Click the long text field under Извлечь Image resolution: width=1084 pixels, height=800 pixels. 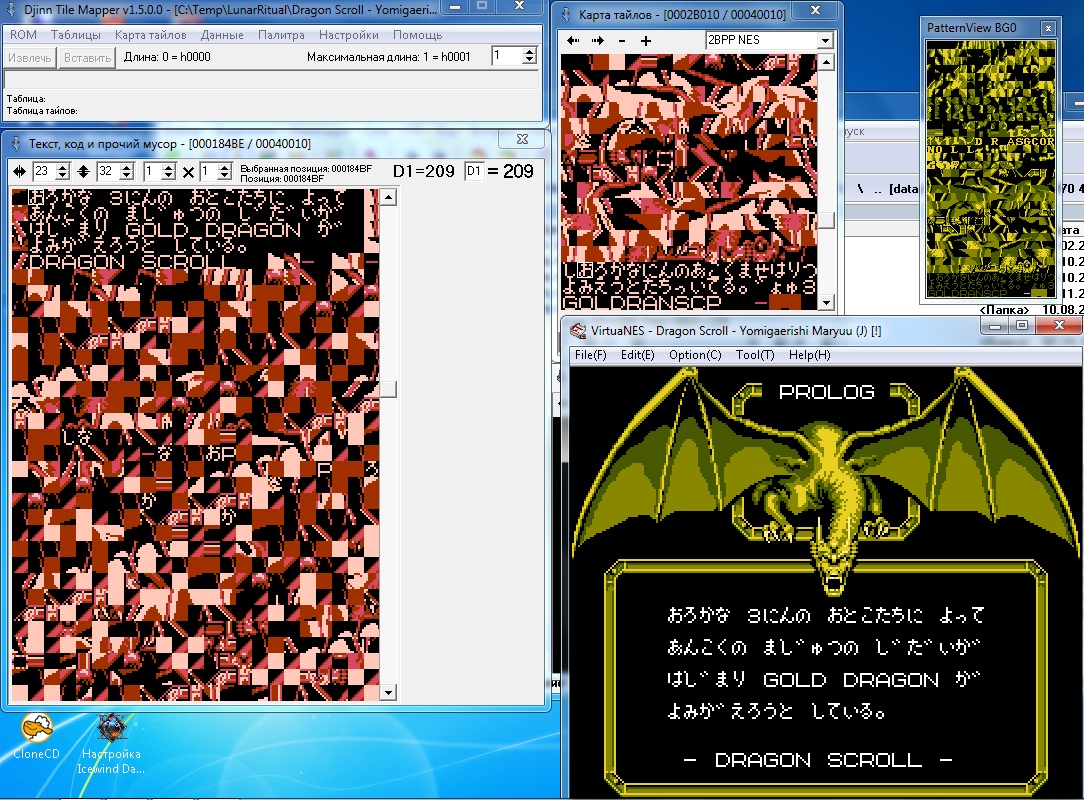pyautogui.click(x=271, y=80)
